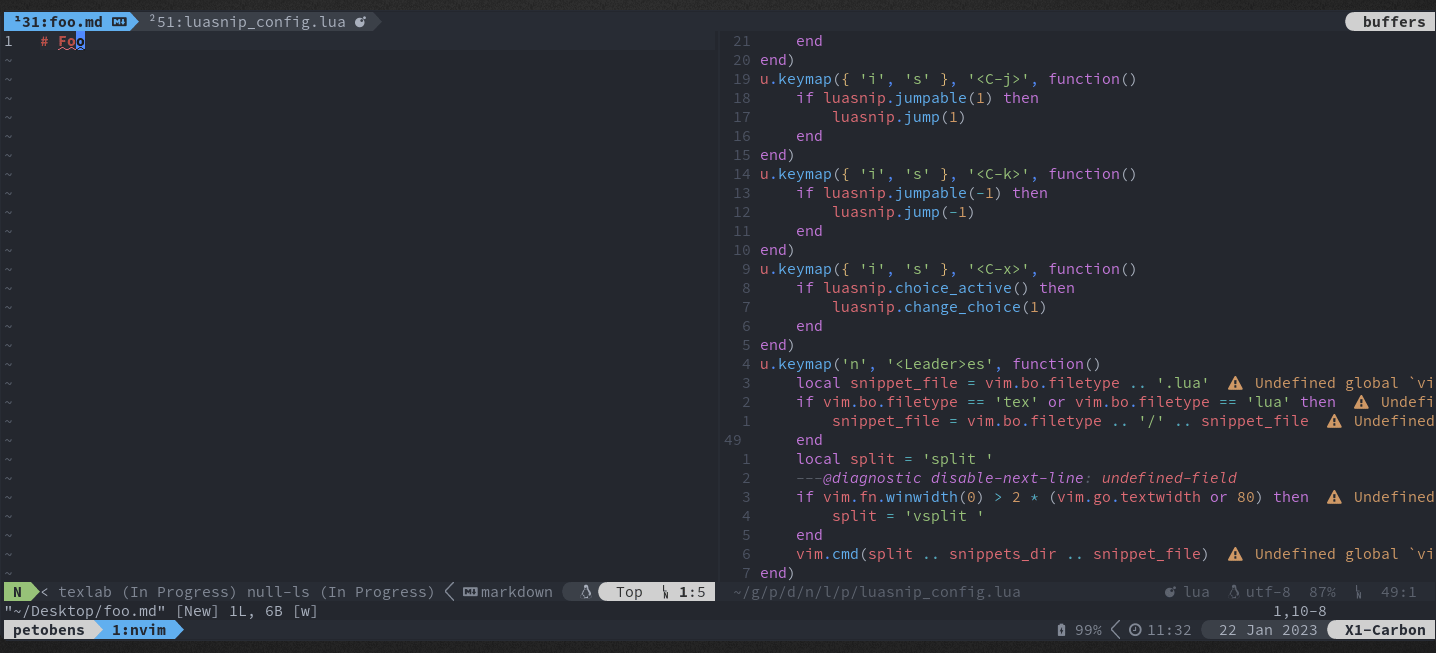Click the Lua icon beside luasnip_config.lua tab
The width and height of the screenshot is (1436, 653).
click(x=361, y=20)
